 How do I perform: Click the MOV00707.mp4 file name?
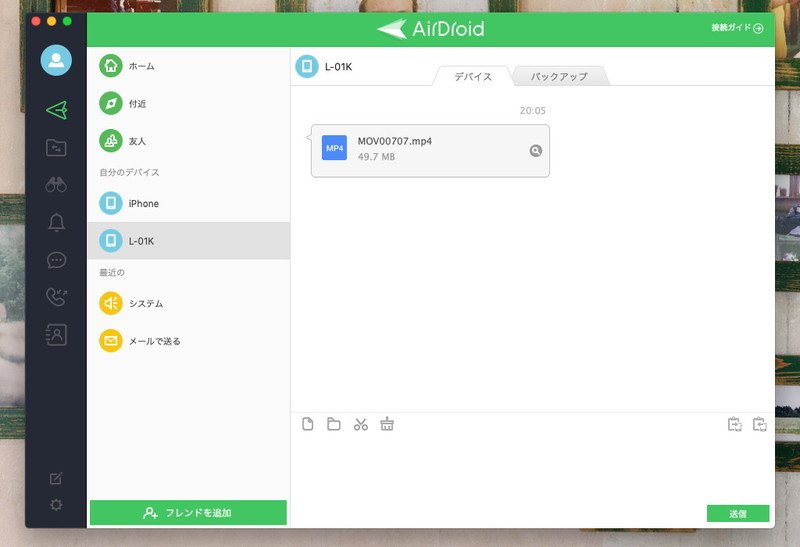click(394, 141)
